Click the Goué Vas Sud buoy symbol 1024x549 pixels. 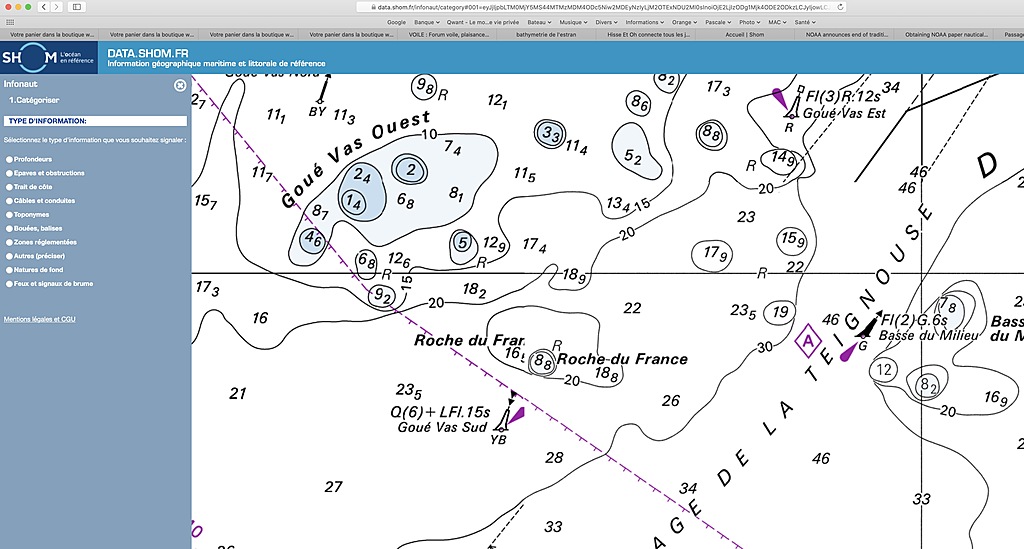coord(504,418)
